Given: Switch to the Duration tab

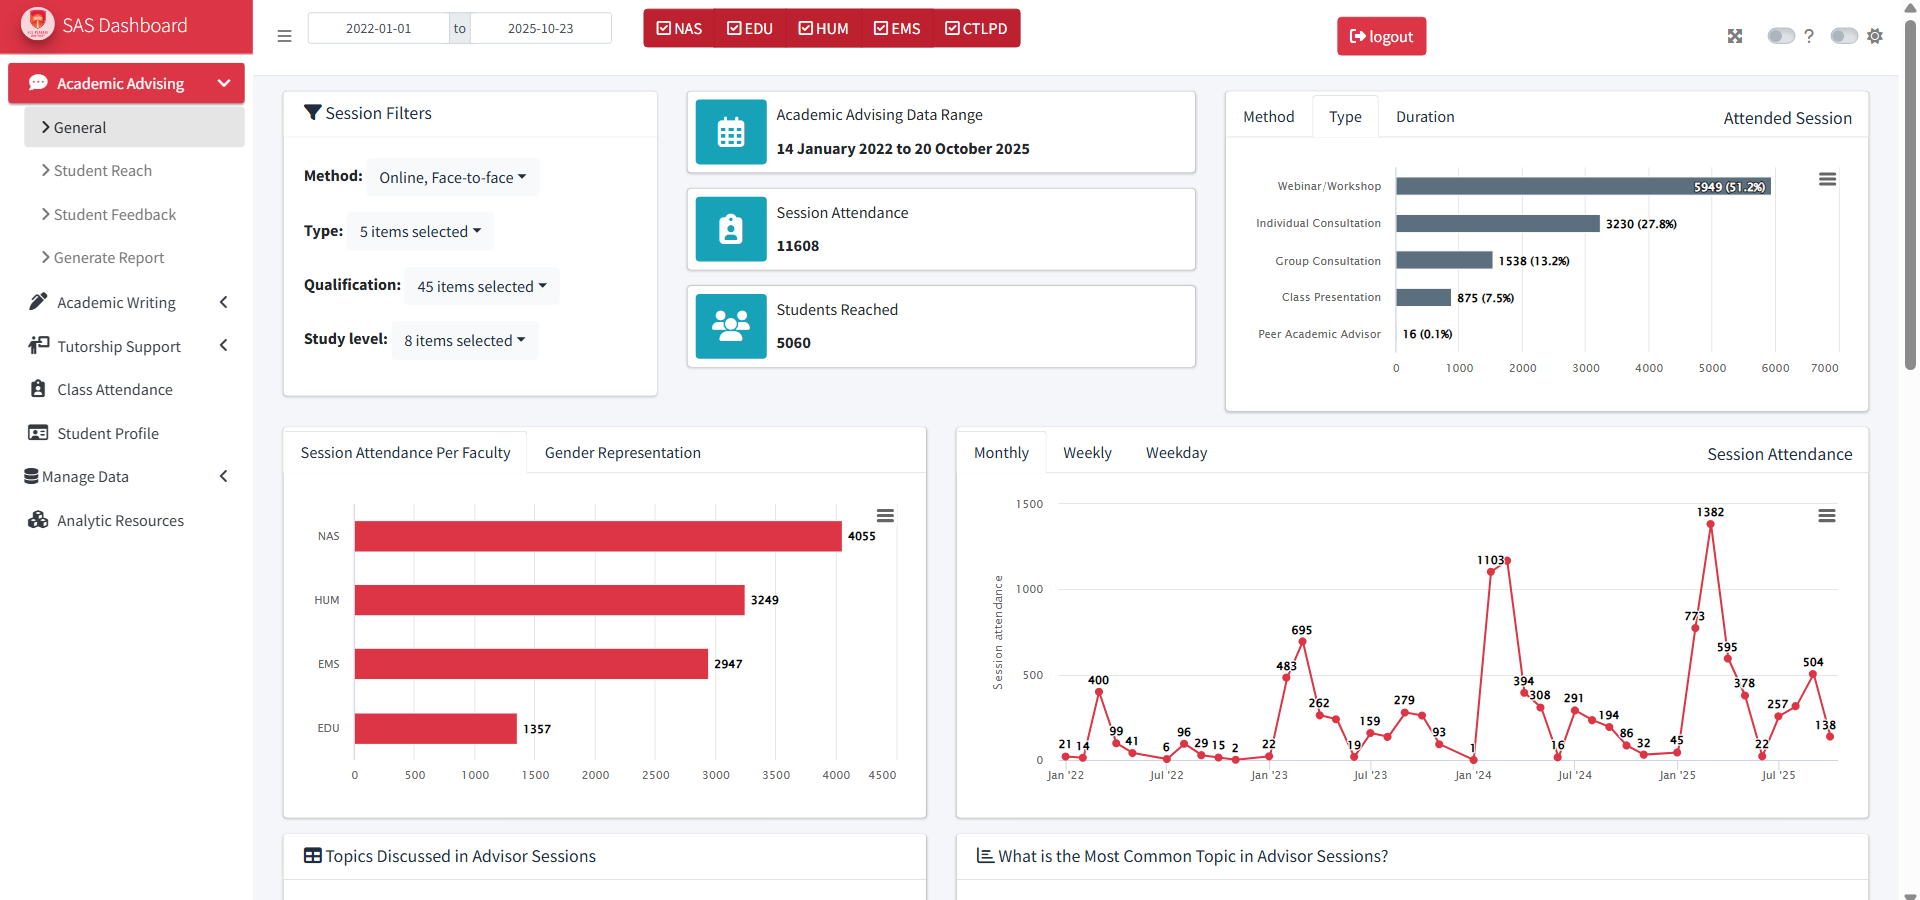Looking at the screenshot, I should click(x=1424, y=116).
